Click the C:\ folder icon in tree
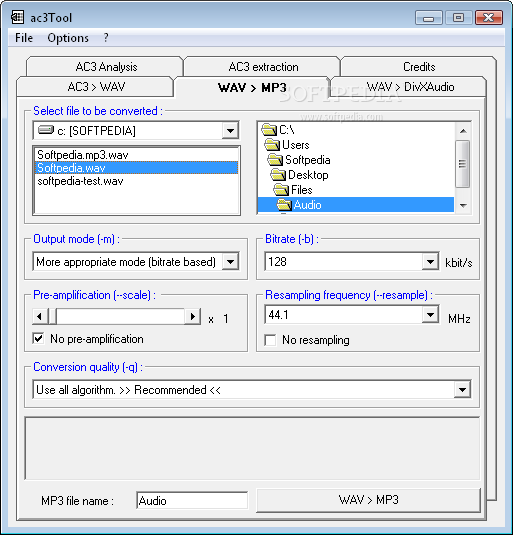 pyautogui.click(x=269, y=130)
